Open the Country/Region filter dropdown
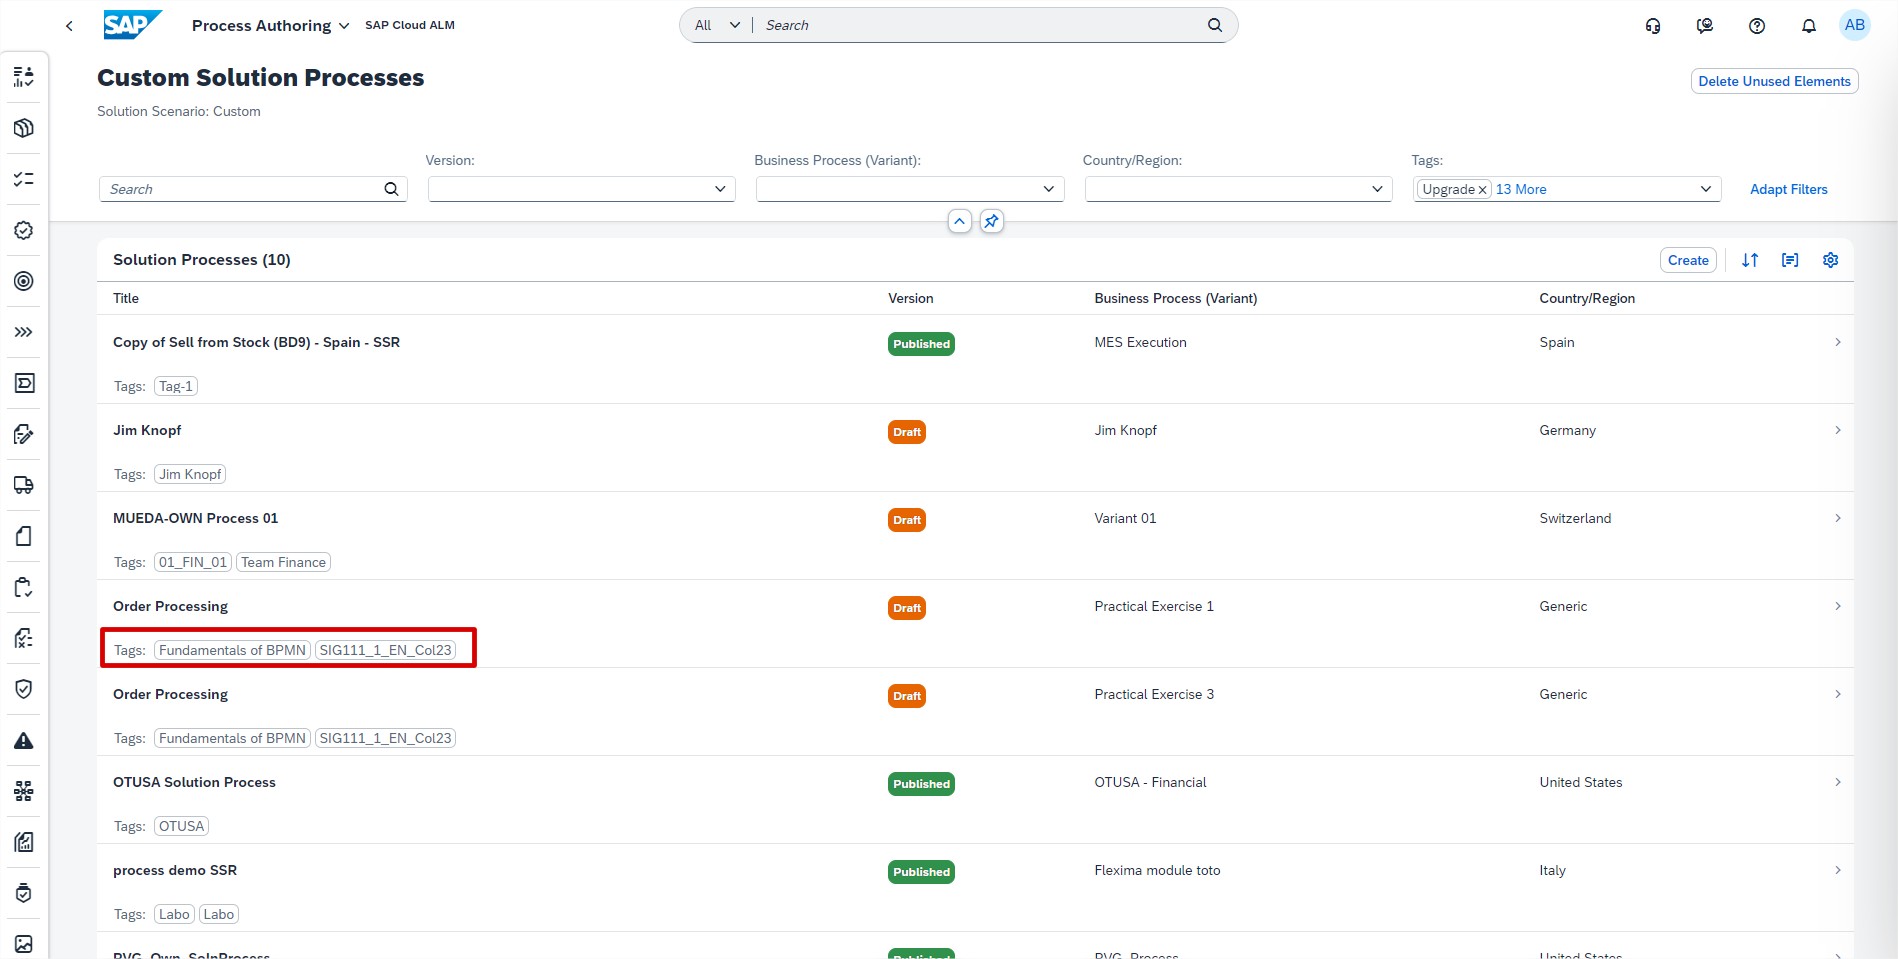 tap(1377, 189)
